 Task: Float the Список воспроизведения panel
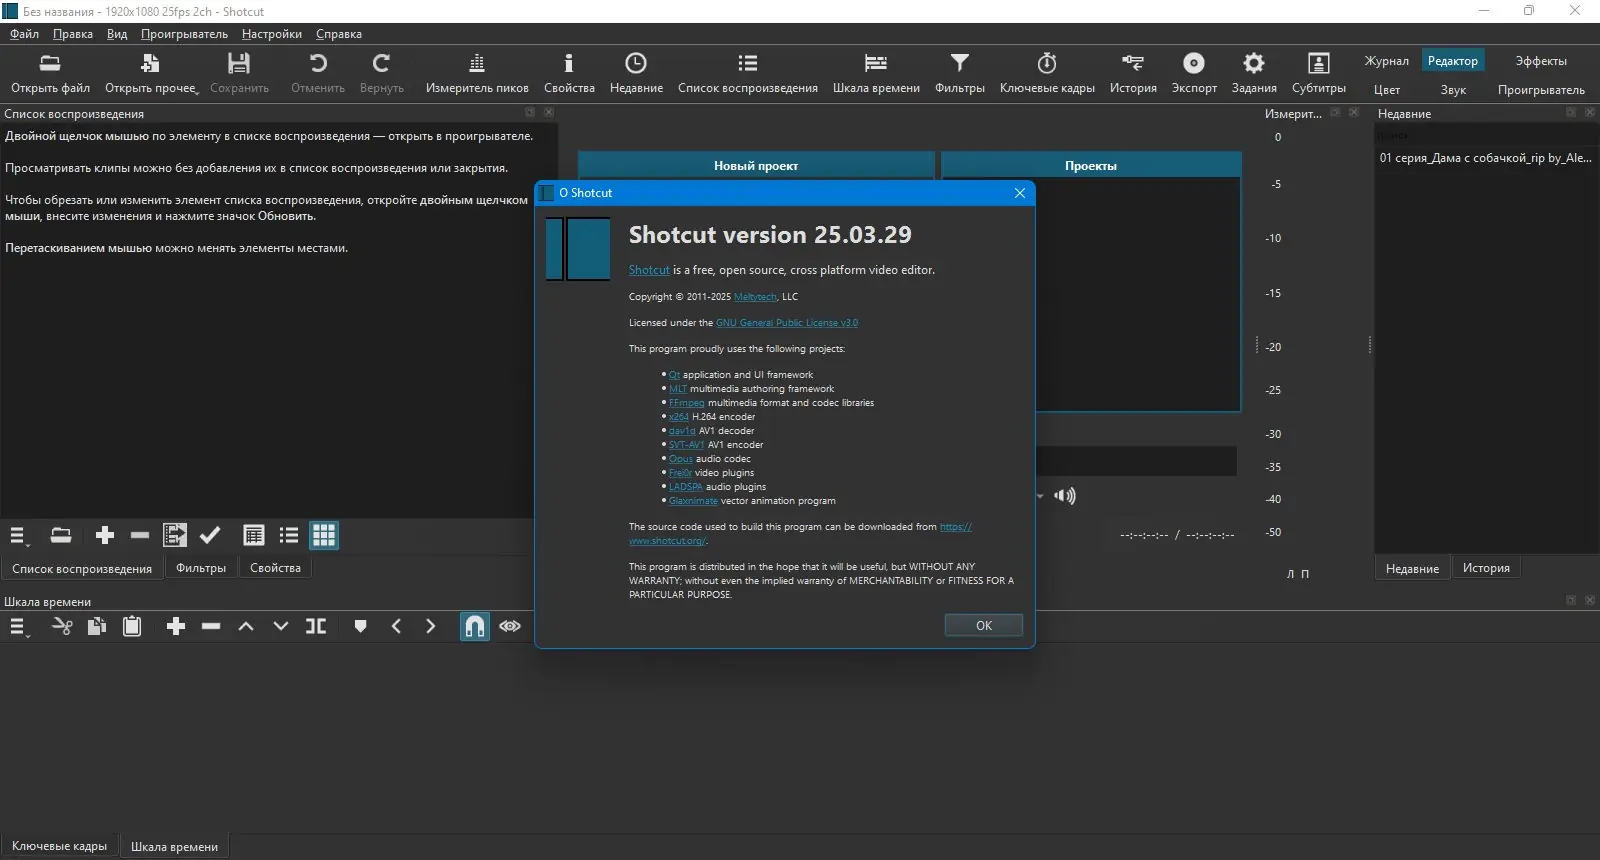[530, 113]
